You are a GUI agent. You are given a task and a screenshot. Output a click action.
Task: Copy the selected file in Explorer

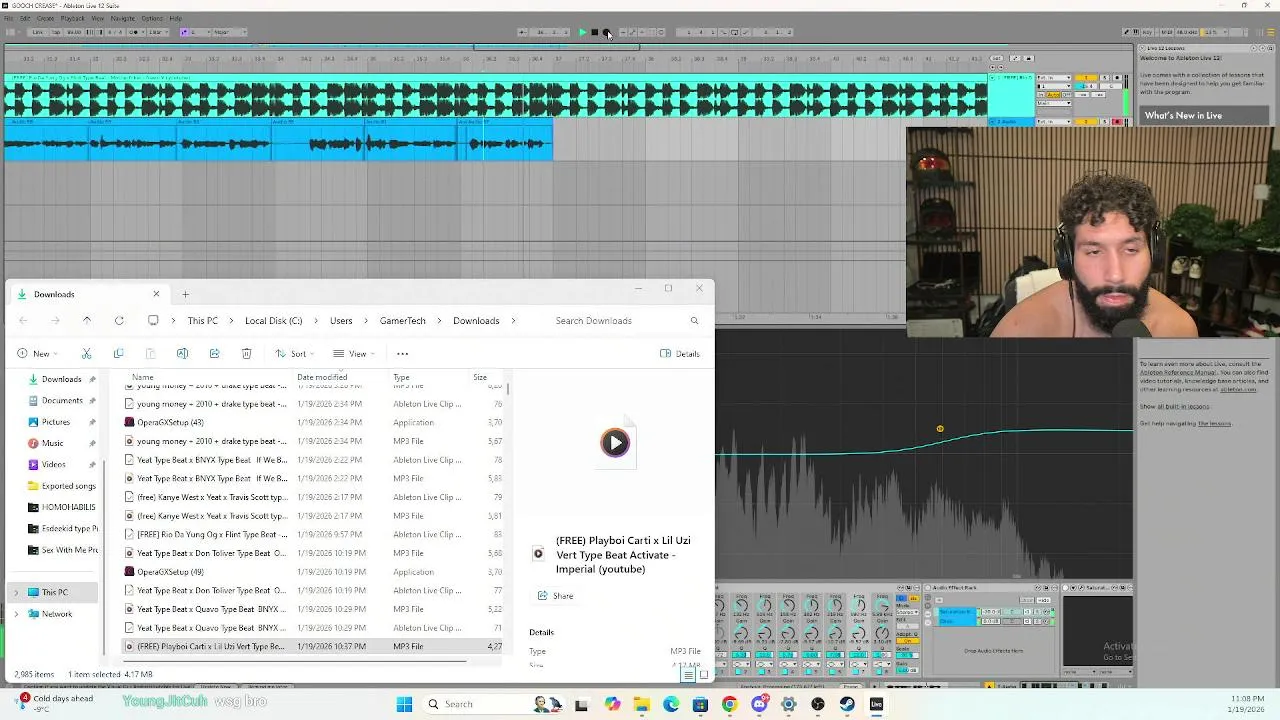118,353
